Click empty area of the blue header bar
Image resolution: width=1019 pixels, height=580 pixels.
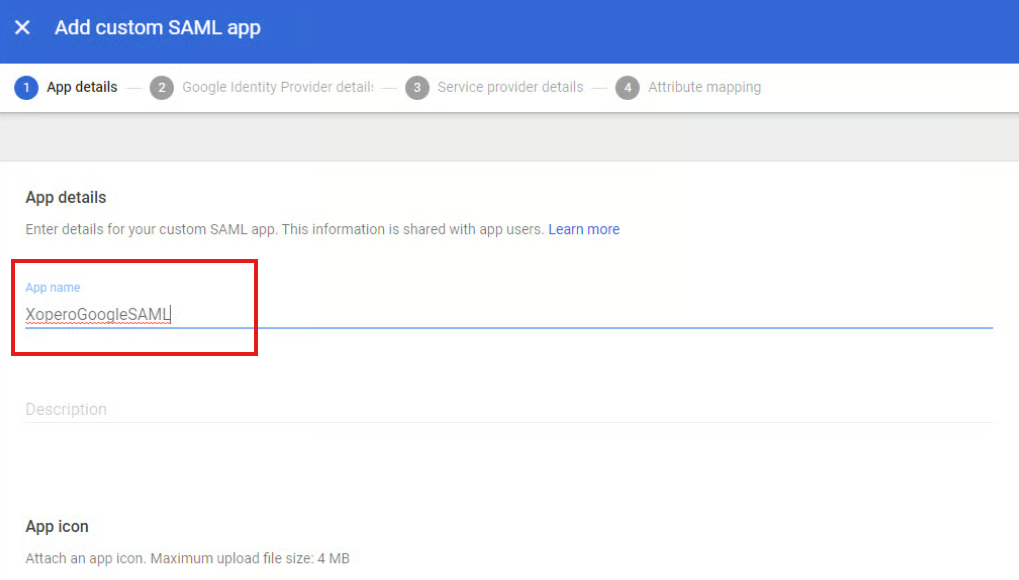(x=650, y=28)
